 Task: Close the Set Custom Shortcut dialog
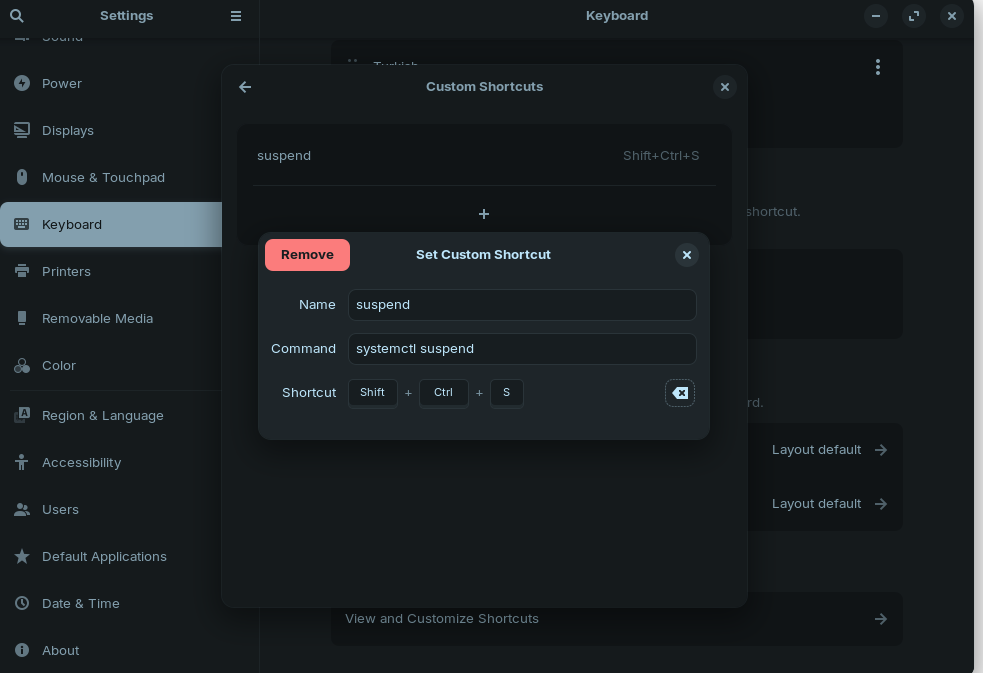click(686, 255)
